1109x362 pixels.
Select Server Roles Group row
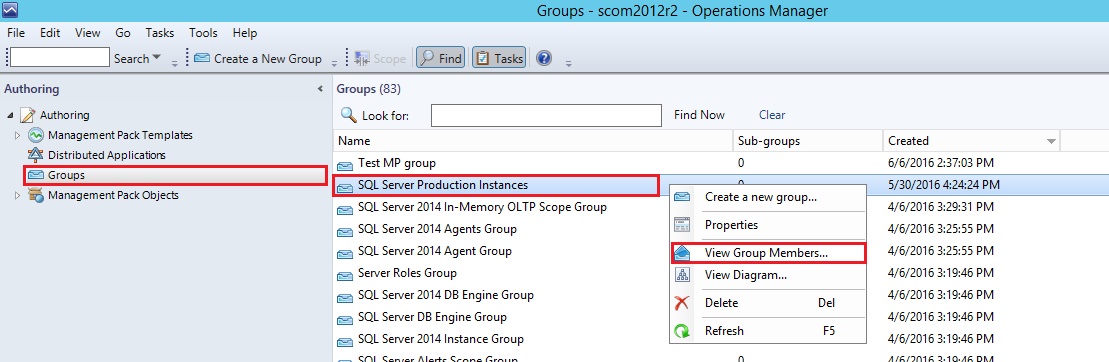click(407, 273)
